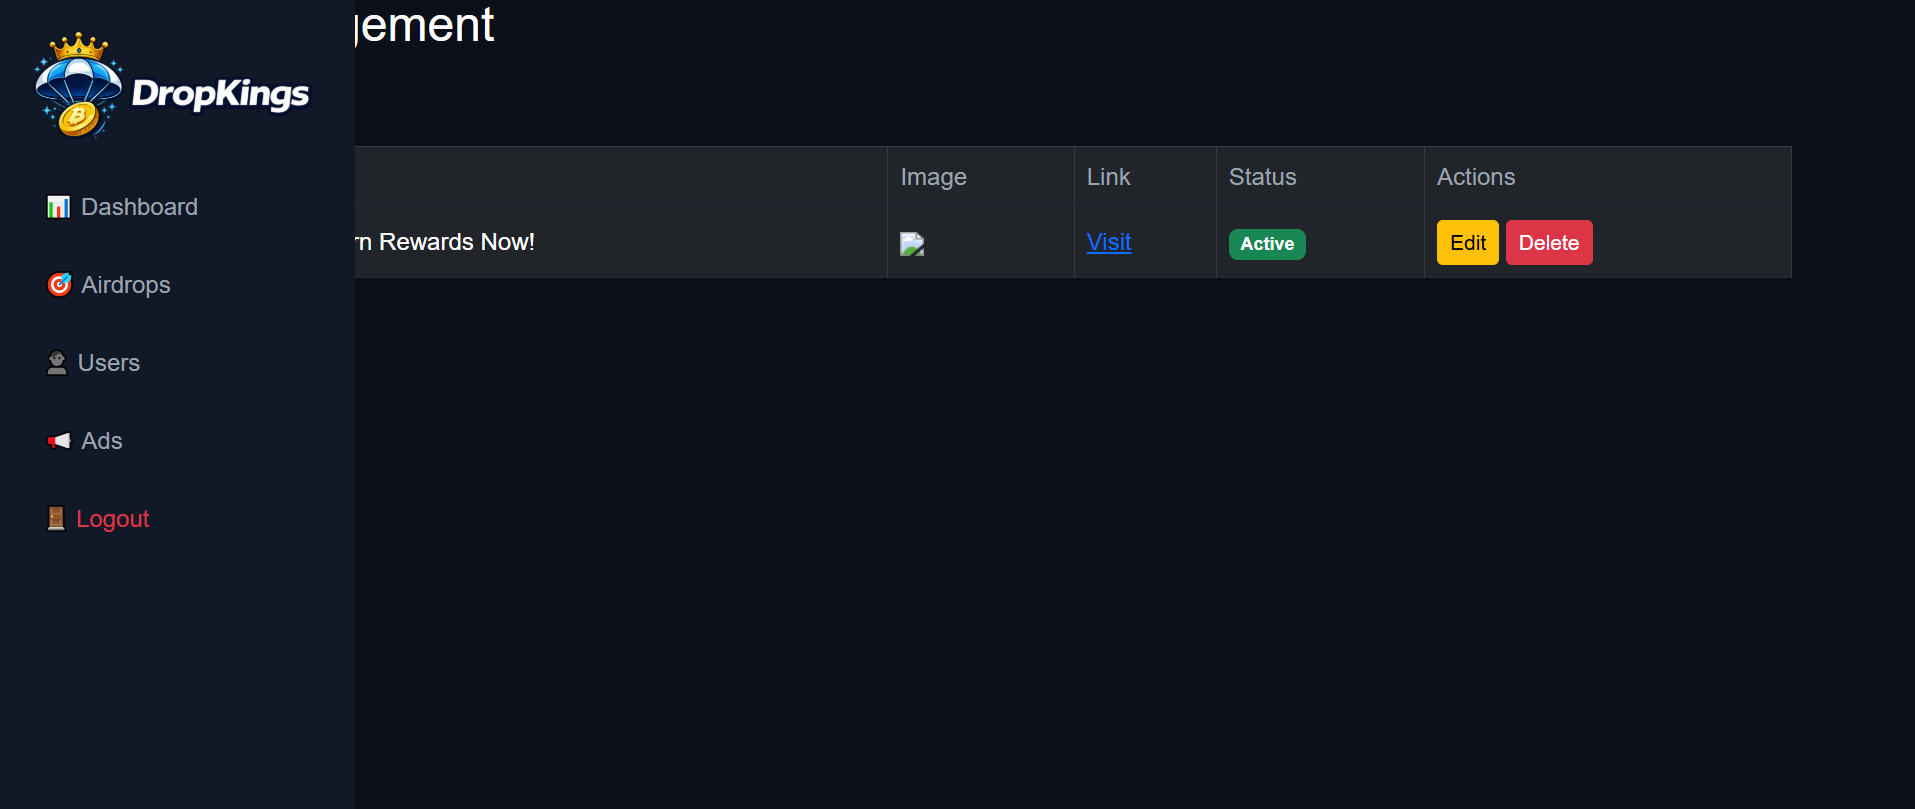Click the Ads megaphone icon
The image size is (1915, 809).
[59, 441]
